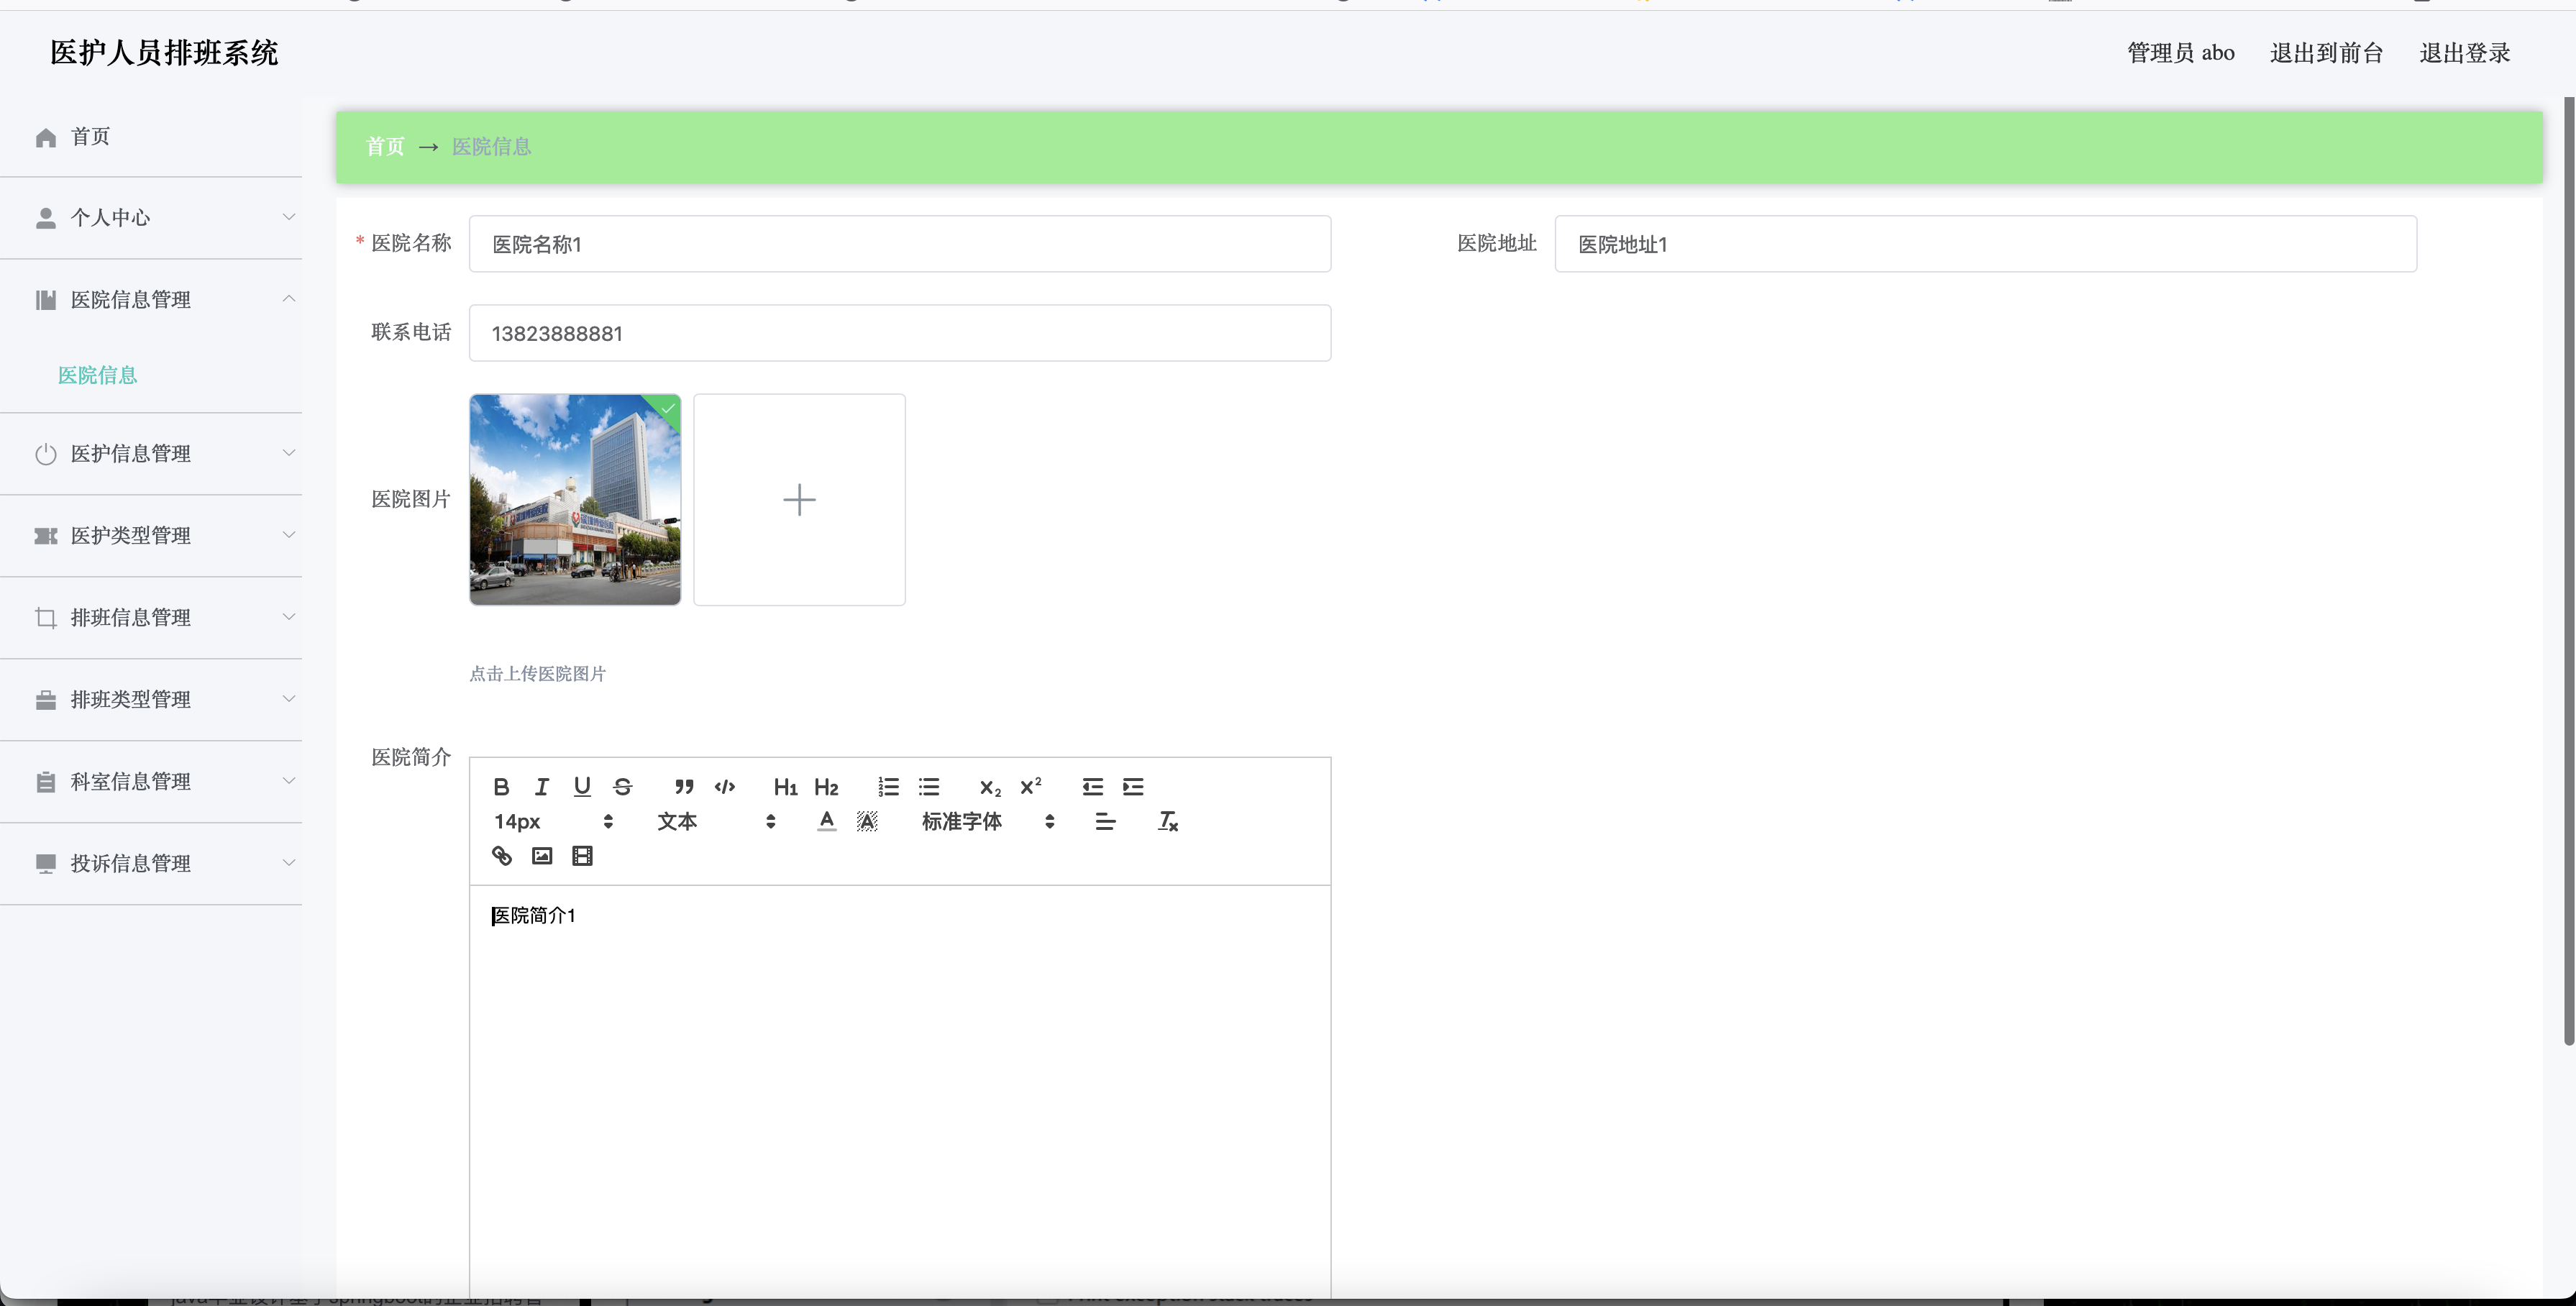Open the 科室信息管理 menu

151,782
